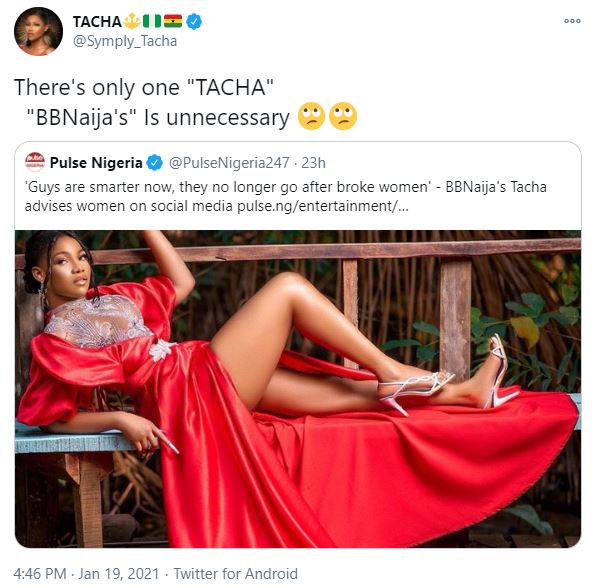Open the quoted tweet's red dress photo
595x588 pixels.
(298, 389)
